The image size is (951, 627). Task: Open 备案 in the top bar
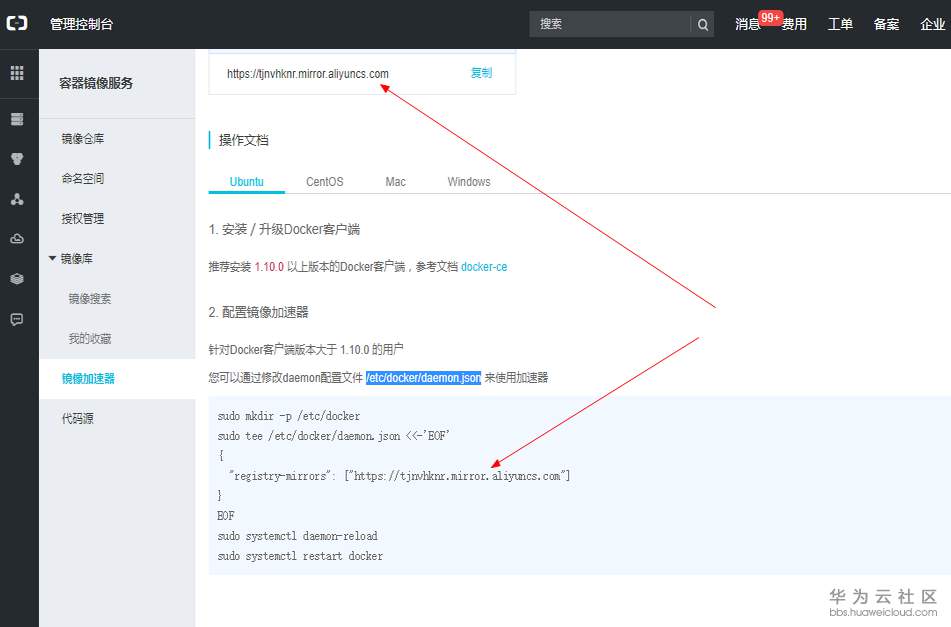click(886, 24)
